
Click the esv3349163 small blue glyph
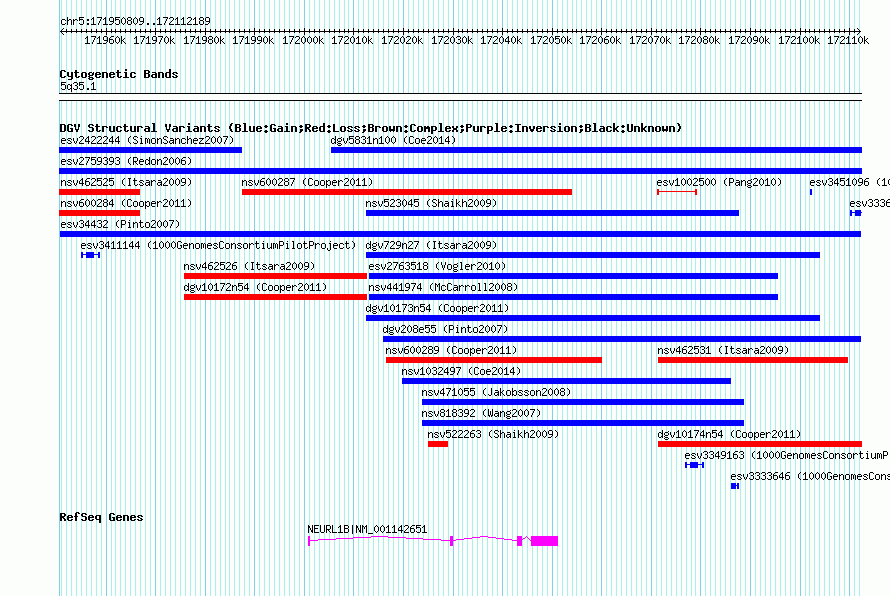point(694,465)
